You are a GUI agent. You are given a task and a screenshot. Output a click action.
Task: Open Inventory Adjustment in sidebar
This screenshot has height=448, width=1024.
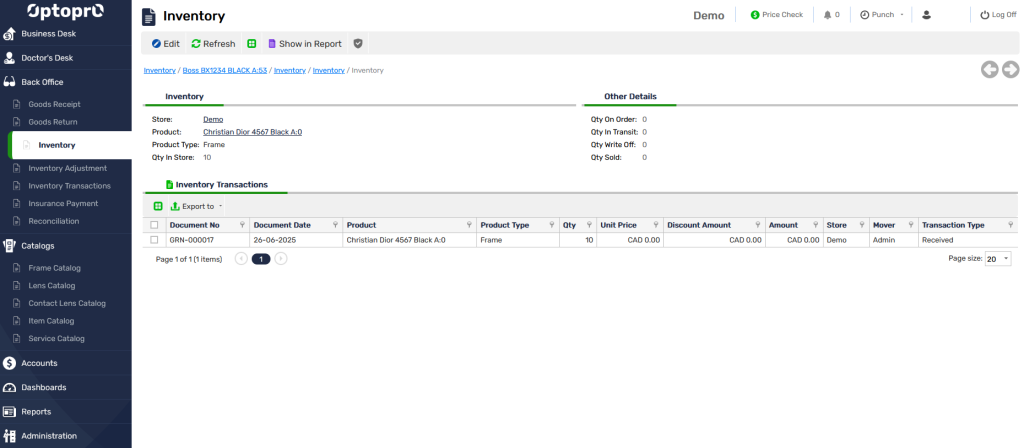pos(68,168)
